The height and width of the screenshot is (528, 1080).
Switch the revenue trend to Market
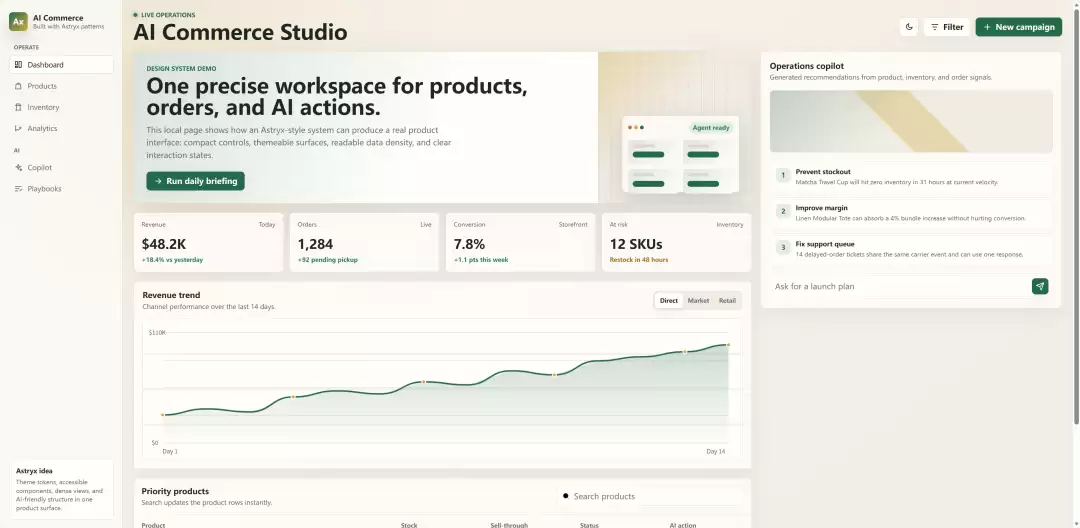pyautogui.click(x=698, y=301)
